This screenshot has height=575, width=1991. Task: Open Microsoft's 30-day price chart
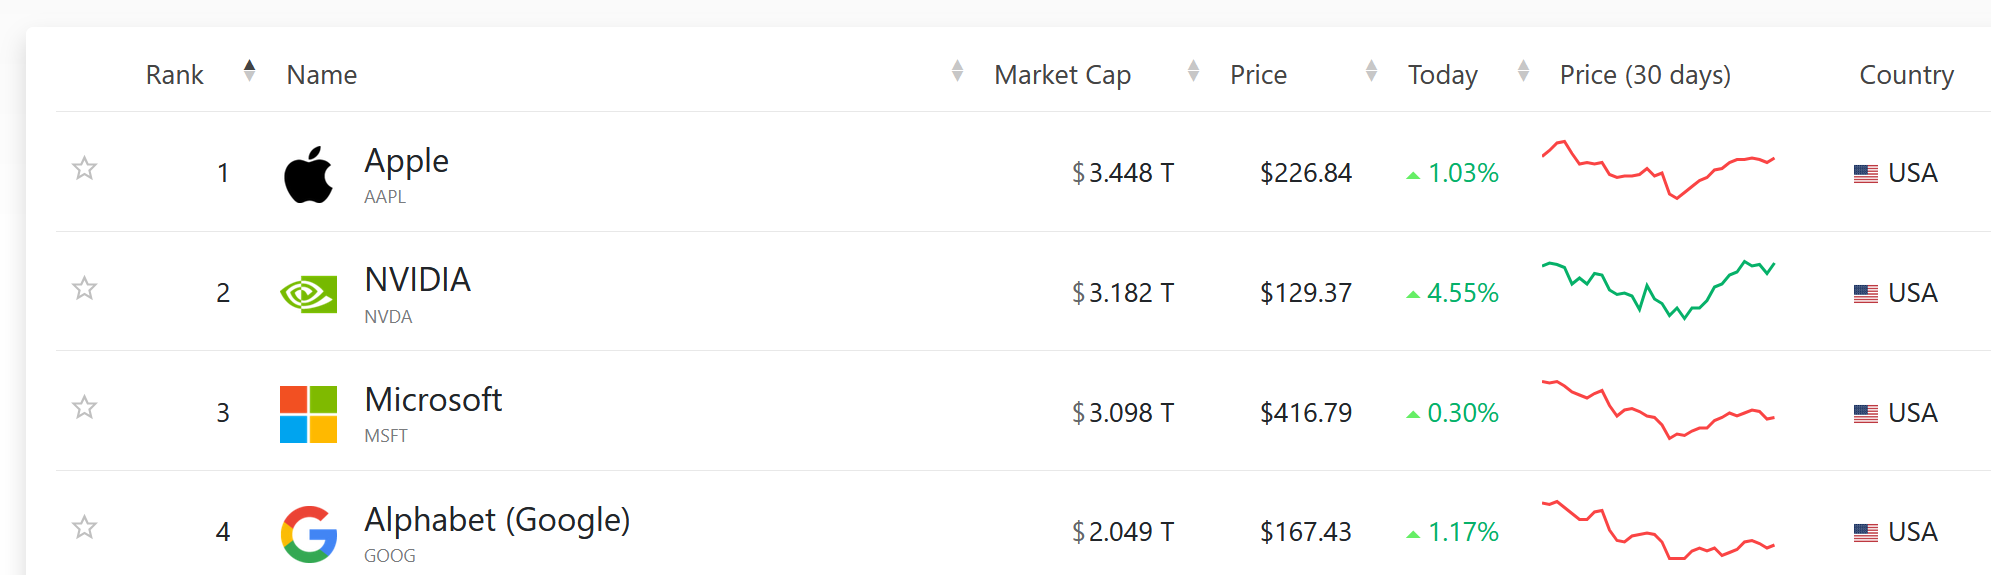1658,410
